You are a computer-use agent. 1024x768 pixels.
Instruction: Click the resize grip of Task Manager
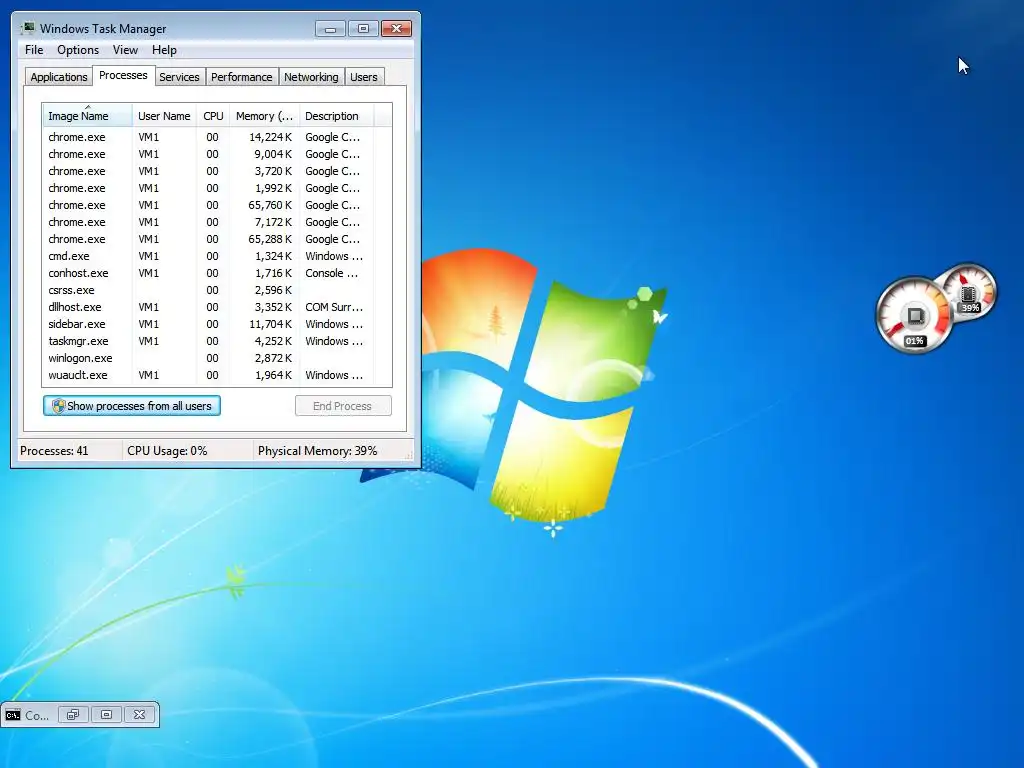click(409, 455)
